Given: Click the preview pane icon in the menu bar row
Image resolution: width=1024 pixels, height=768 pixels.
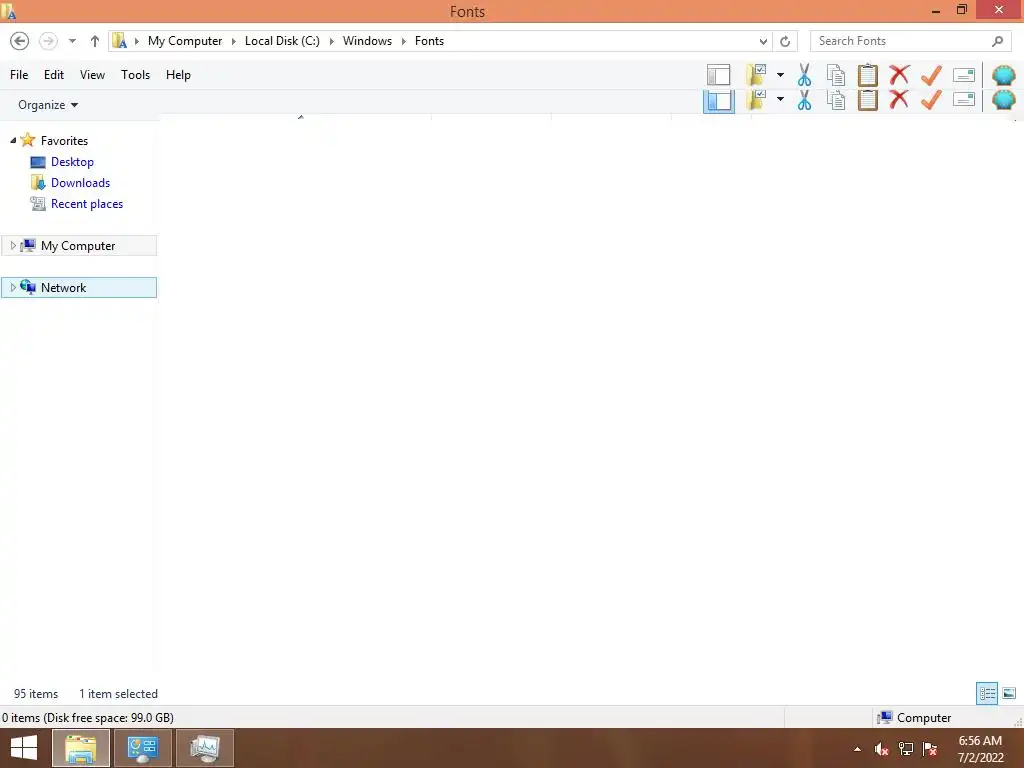Looking at the screenshot, I should pos(718,75).
